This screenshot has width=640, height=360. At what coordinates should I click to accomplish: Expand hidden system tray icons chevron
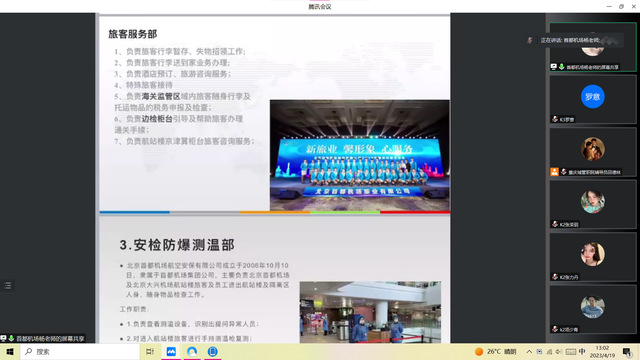(x=529, y=351)
